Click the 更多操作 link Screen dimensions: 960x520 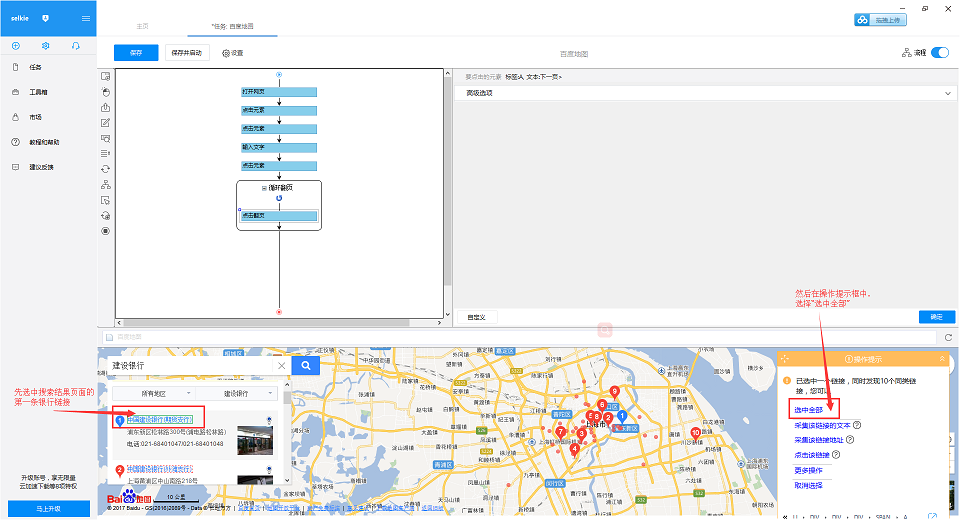[808, 470]
